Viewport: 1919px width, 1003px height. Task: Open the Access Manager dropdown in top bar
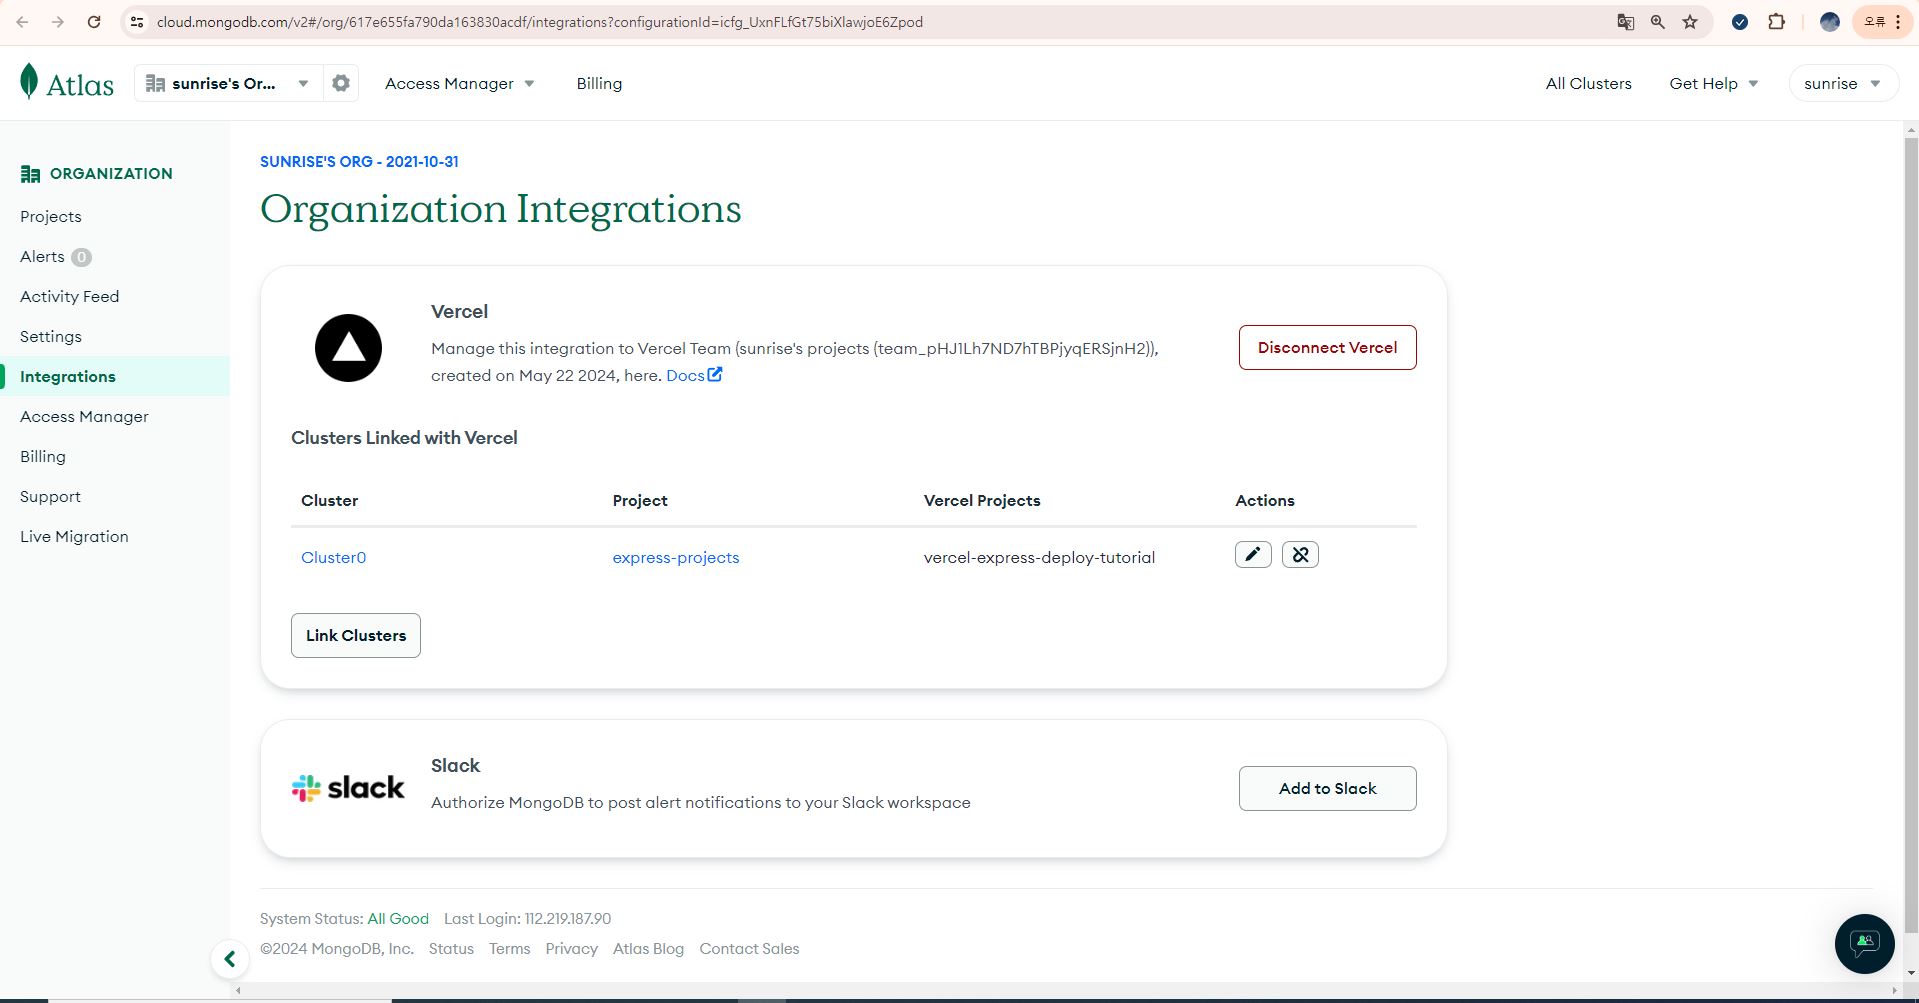click(460, 84)
